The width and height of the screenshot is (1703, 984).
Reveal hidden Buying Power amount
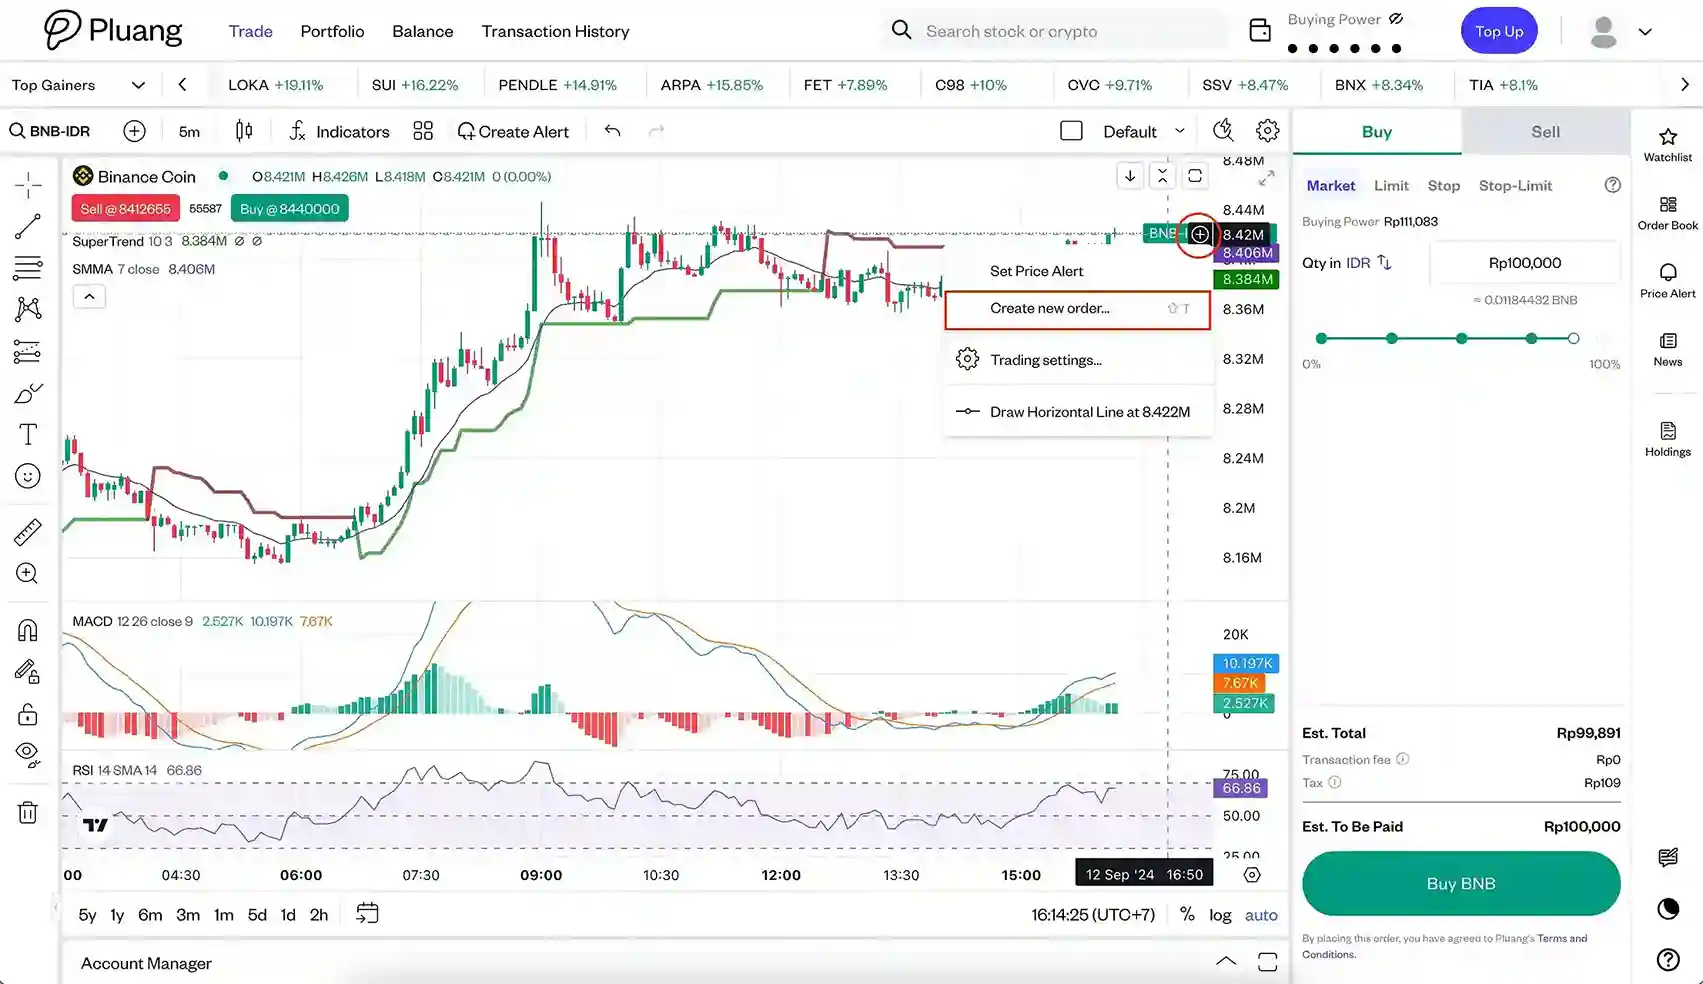(x=1396, y=19)
